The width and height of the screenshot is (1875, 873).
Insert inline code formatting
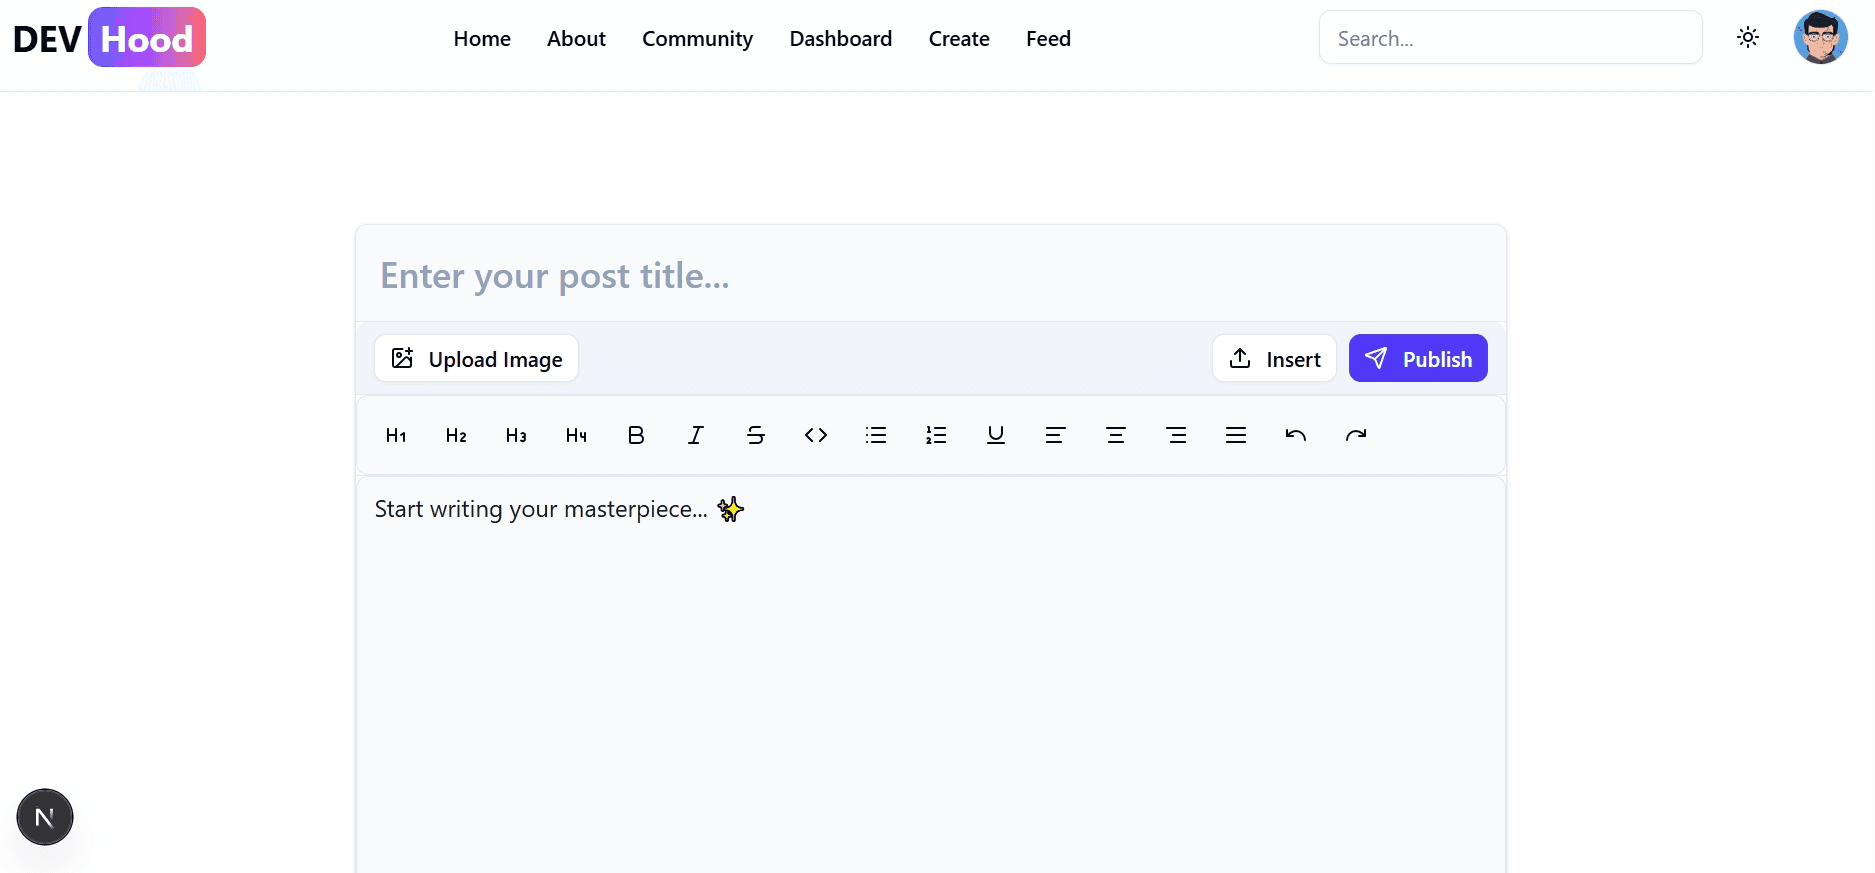[816, 435]
